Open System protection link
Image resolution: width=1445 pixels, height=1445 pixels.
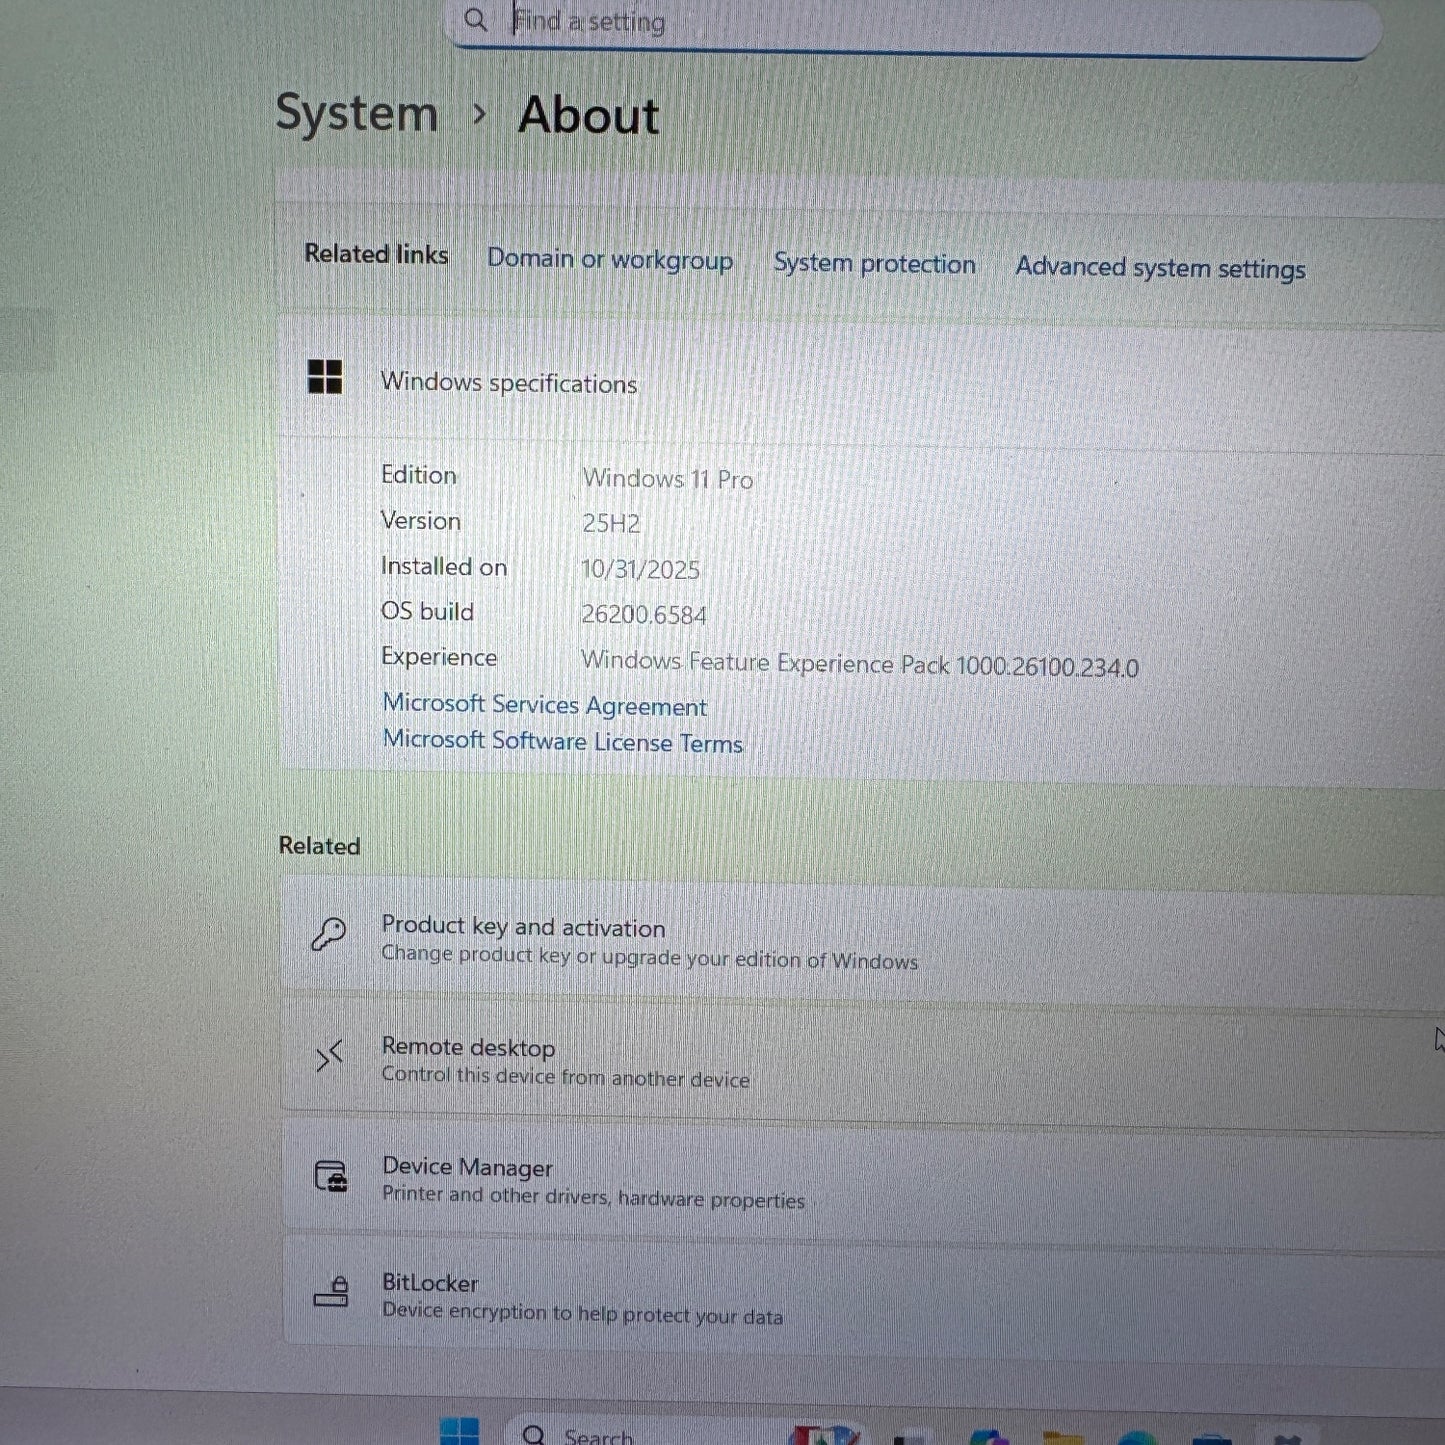click(x=874, y=264)
